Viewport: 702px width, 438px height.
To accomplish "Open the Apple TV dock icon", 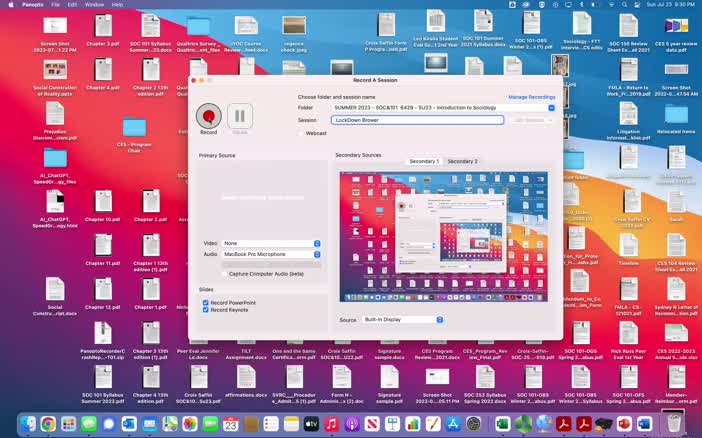I will pyautogui.click(x=311, y=424).
